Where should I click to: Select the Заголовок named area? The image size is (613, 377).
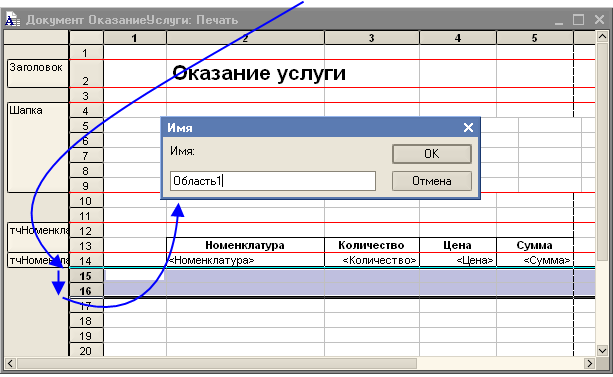point(38,74)
